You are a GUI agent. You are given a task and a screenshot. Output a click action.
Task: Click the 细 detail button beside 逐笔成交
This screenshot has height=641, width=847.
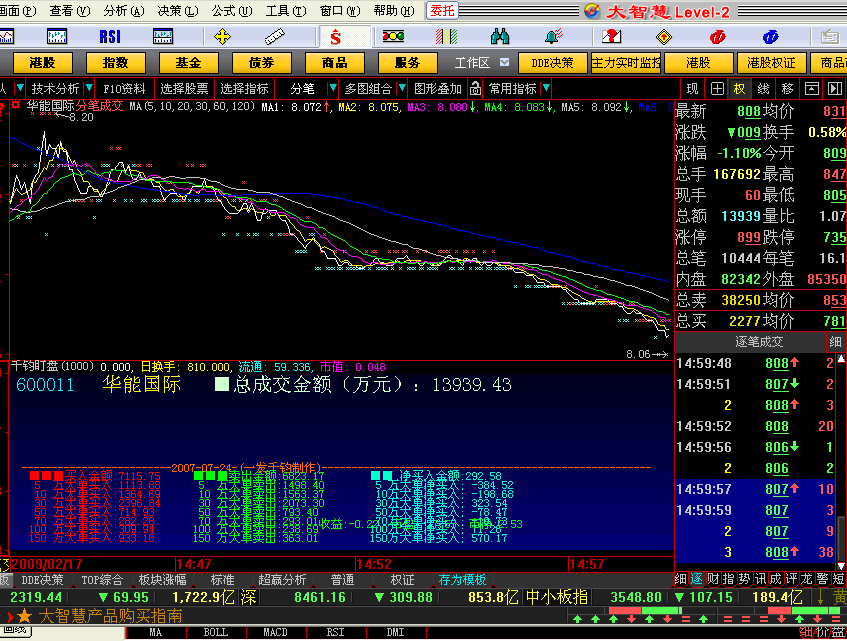[x=835, y=341]
